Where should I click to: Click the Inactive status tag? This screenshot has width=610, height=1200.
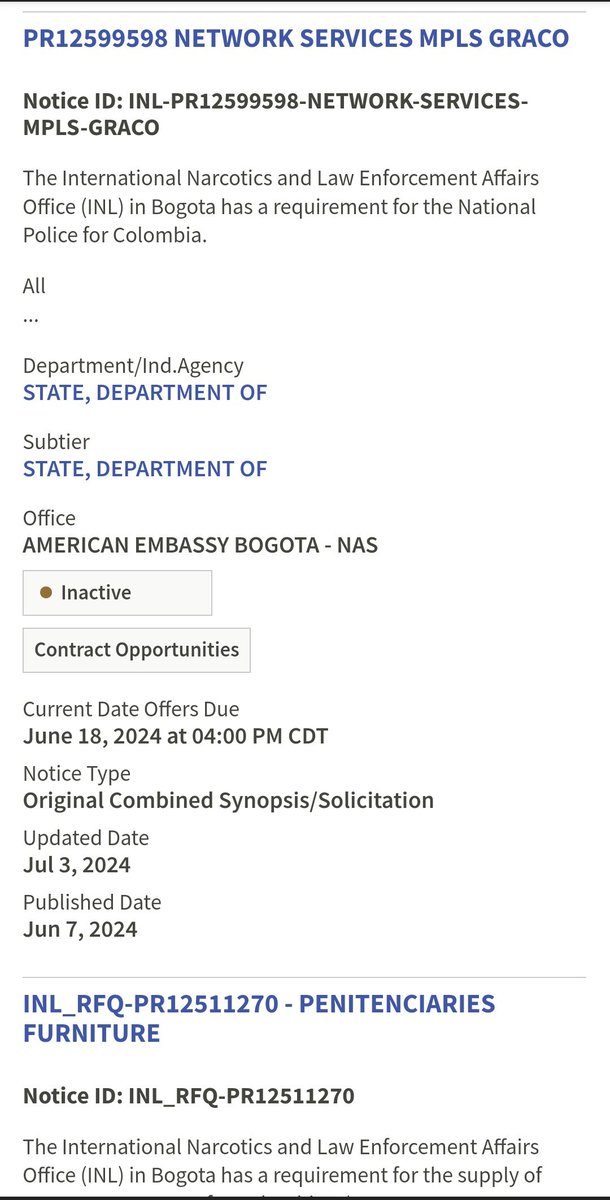click(x=117, y=593)
